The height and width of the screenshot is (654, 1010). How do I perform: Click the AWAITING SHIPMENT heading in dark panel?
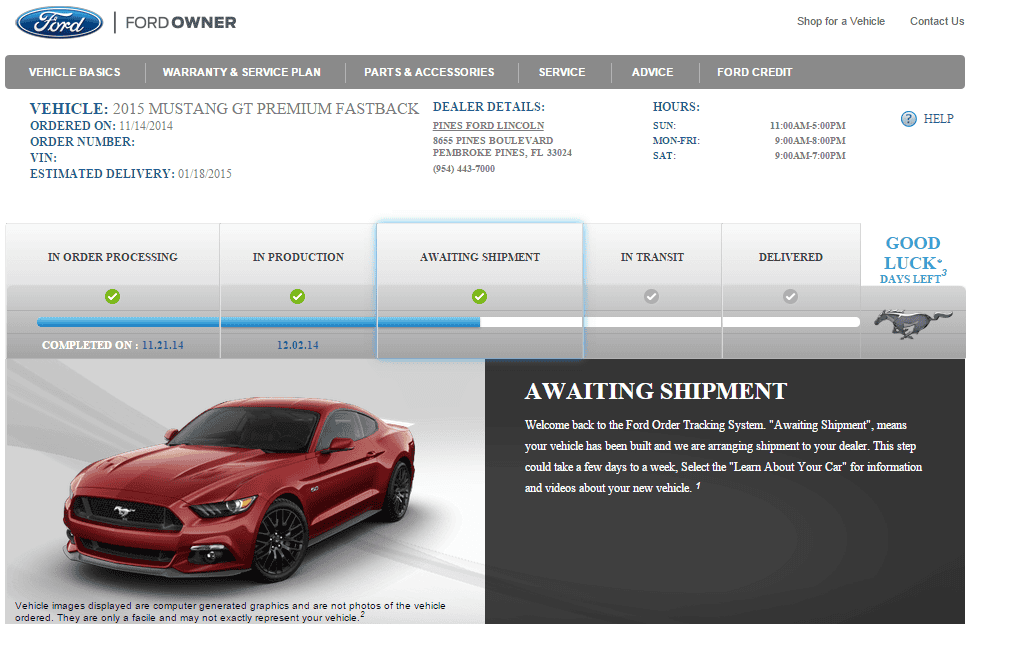pos(656,391)
